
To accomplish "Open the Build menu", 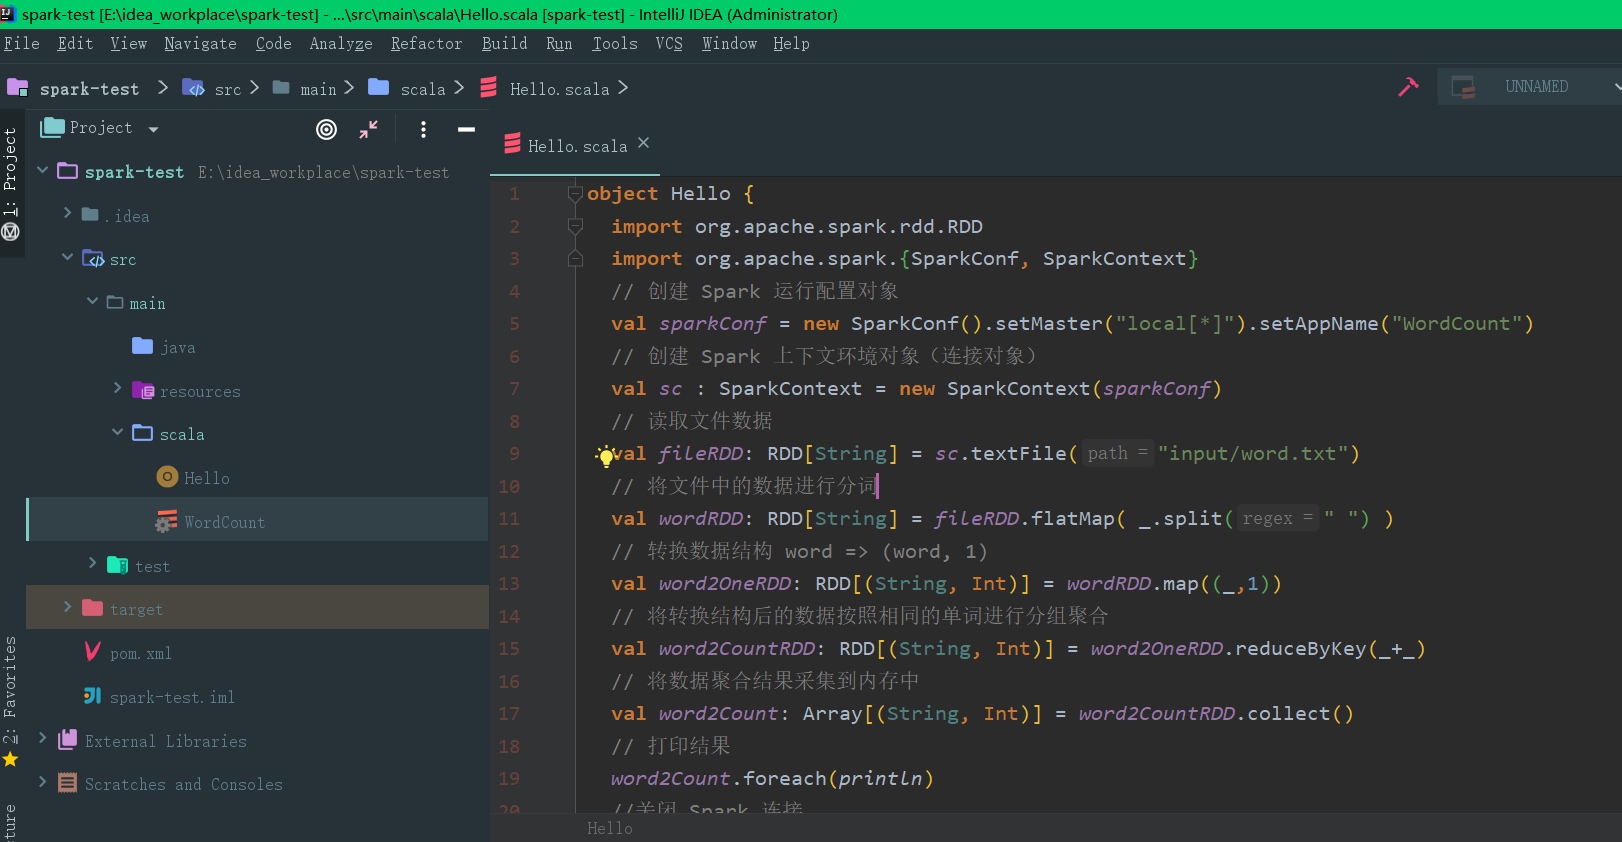I will (504, 44).
